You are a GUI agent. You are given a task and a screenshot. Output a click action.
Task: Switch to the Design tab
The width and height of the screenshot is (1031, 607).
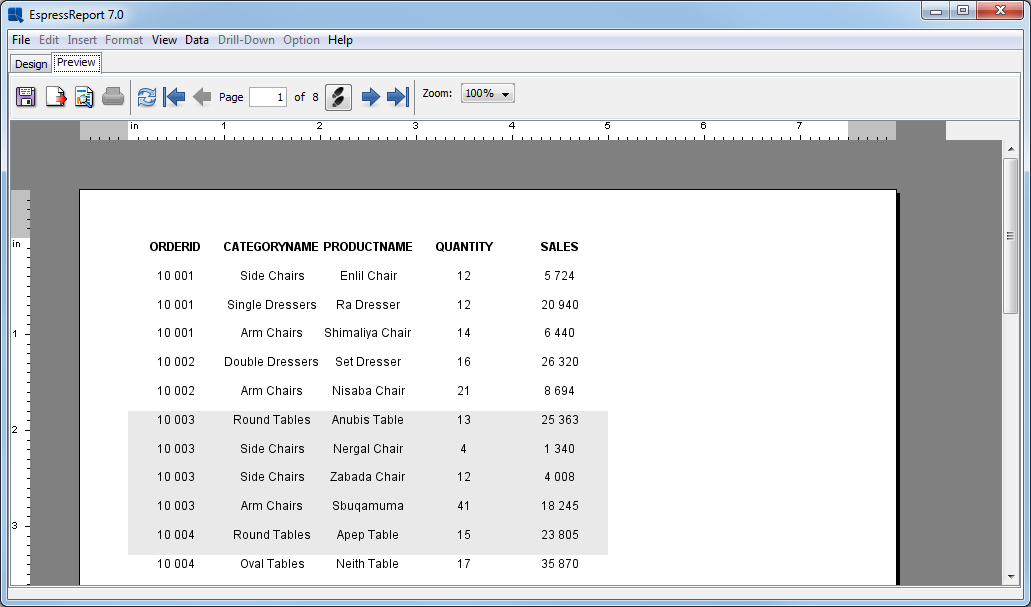pos(31,64)
